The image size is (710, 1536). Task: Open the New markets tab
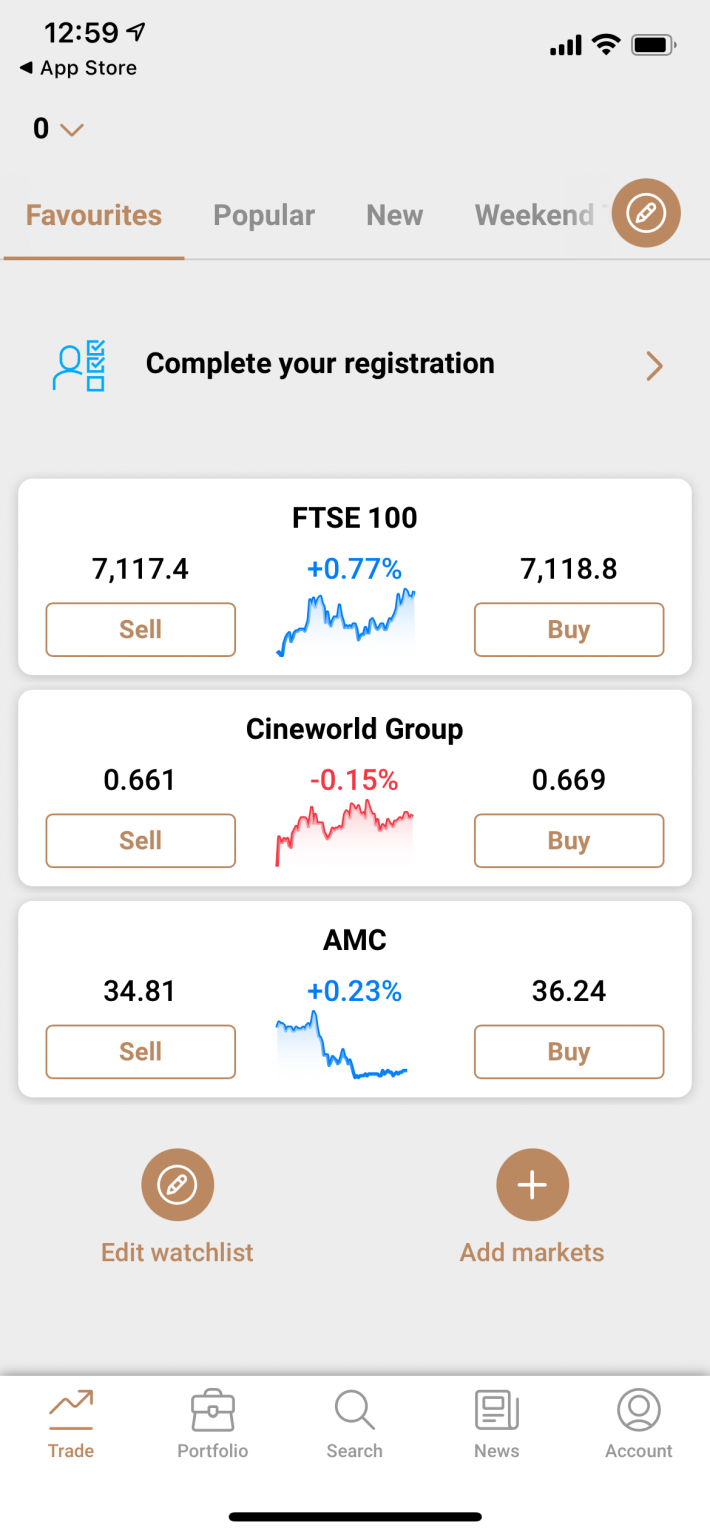click(x=394, y=214)
